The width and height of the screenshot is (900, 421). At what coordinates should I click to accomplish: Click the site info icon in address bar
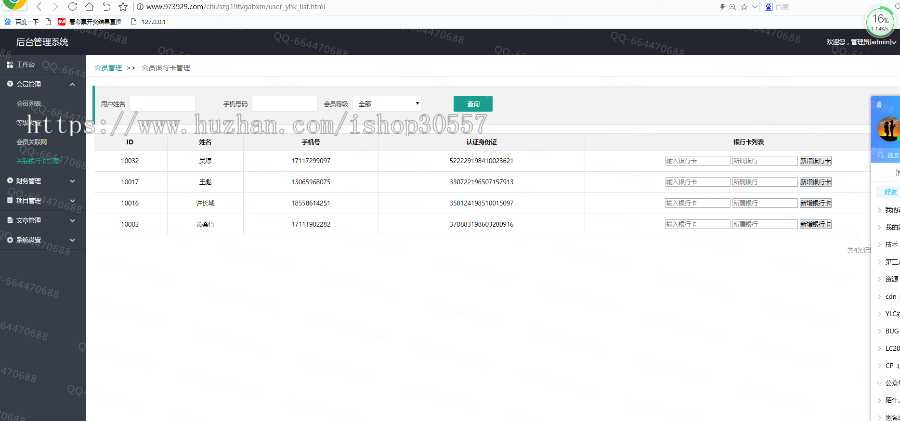140,7
